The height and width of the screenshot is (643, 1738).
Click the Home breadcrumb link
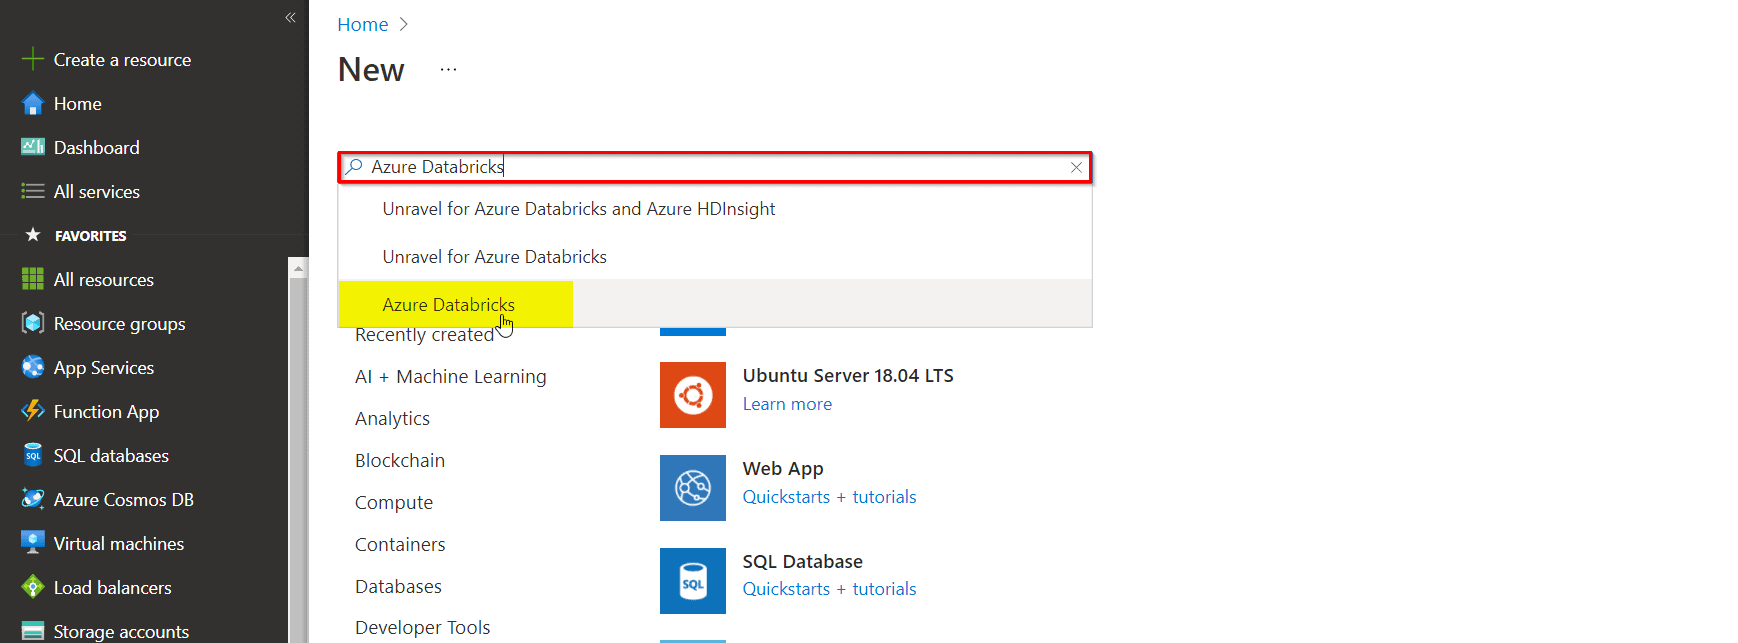point(362,25)
